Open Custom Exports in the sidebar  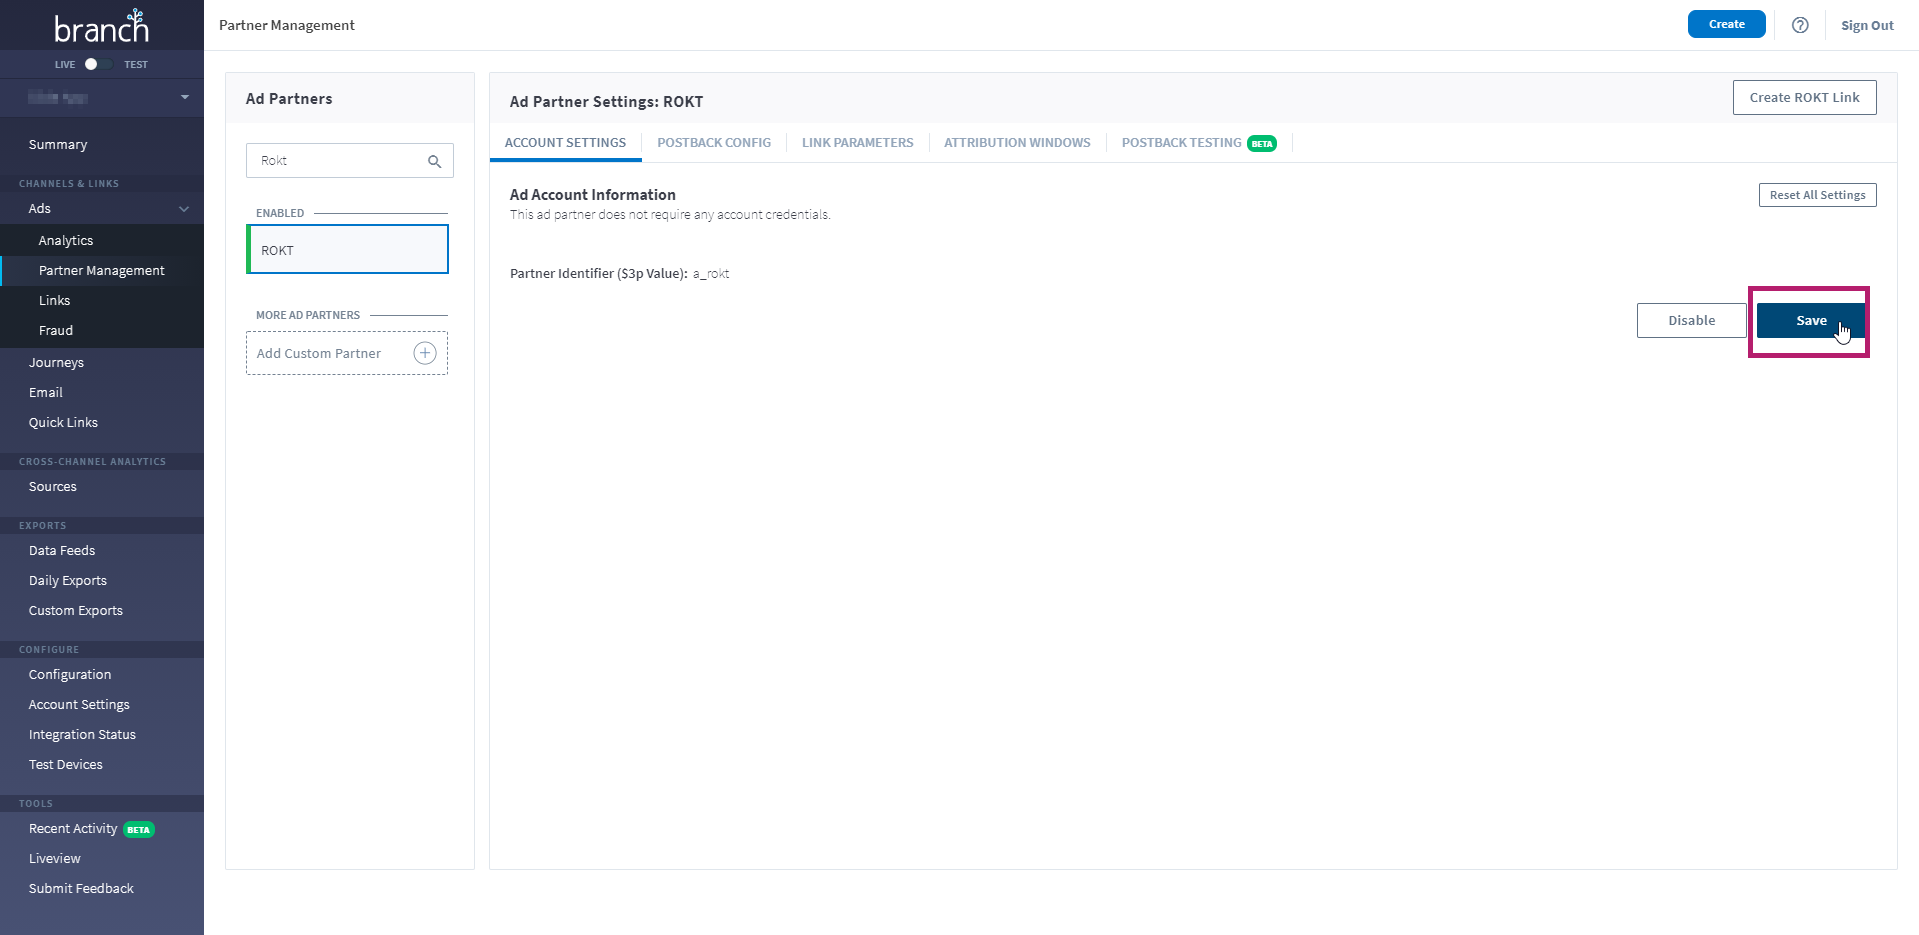click(x=76, y=611)
